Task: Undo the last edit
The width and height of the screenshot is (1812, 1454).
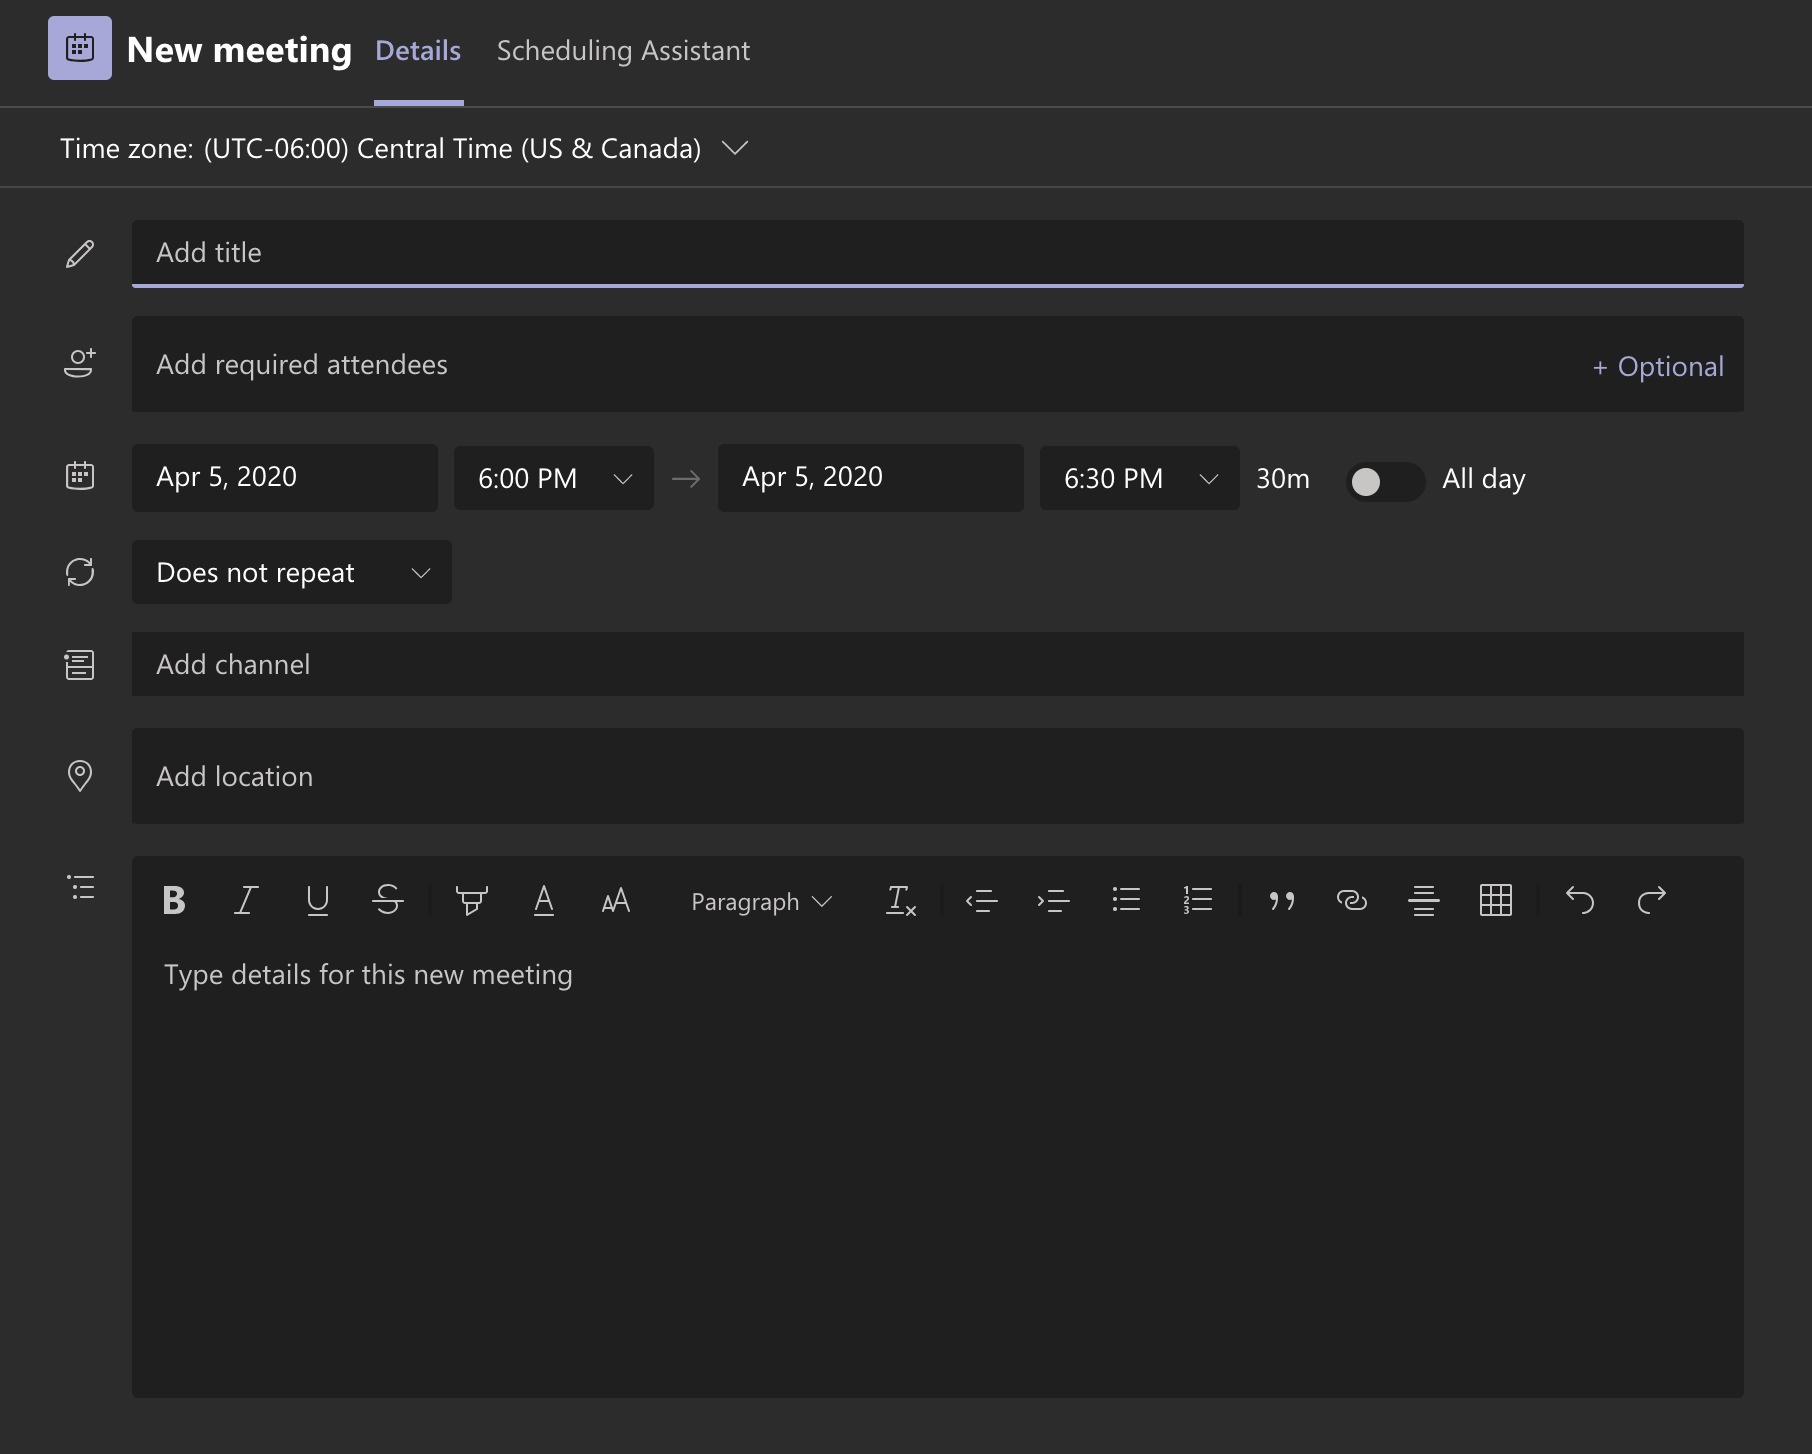Action: 1580,900
